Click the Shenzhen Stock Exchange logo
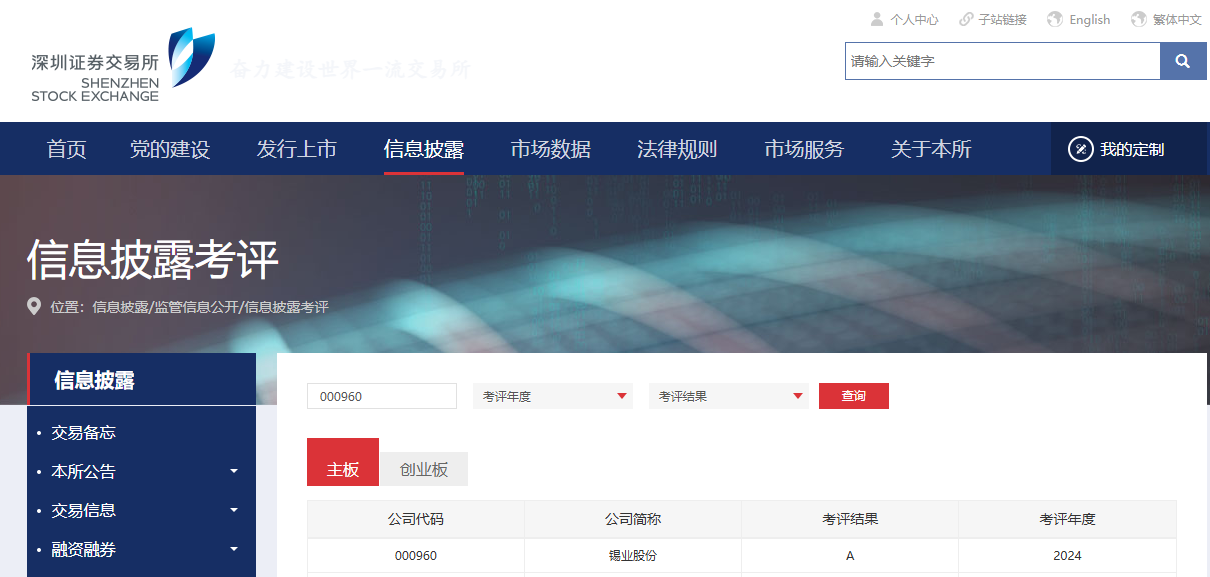1210x577 pixels. click(x=122, y=65)
